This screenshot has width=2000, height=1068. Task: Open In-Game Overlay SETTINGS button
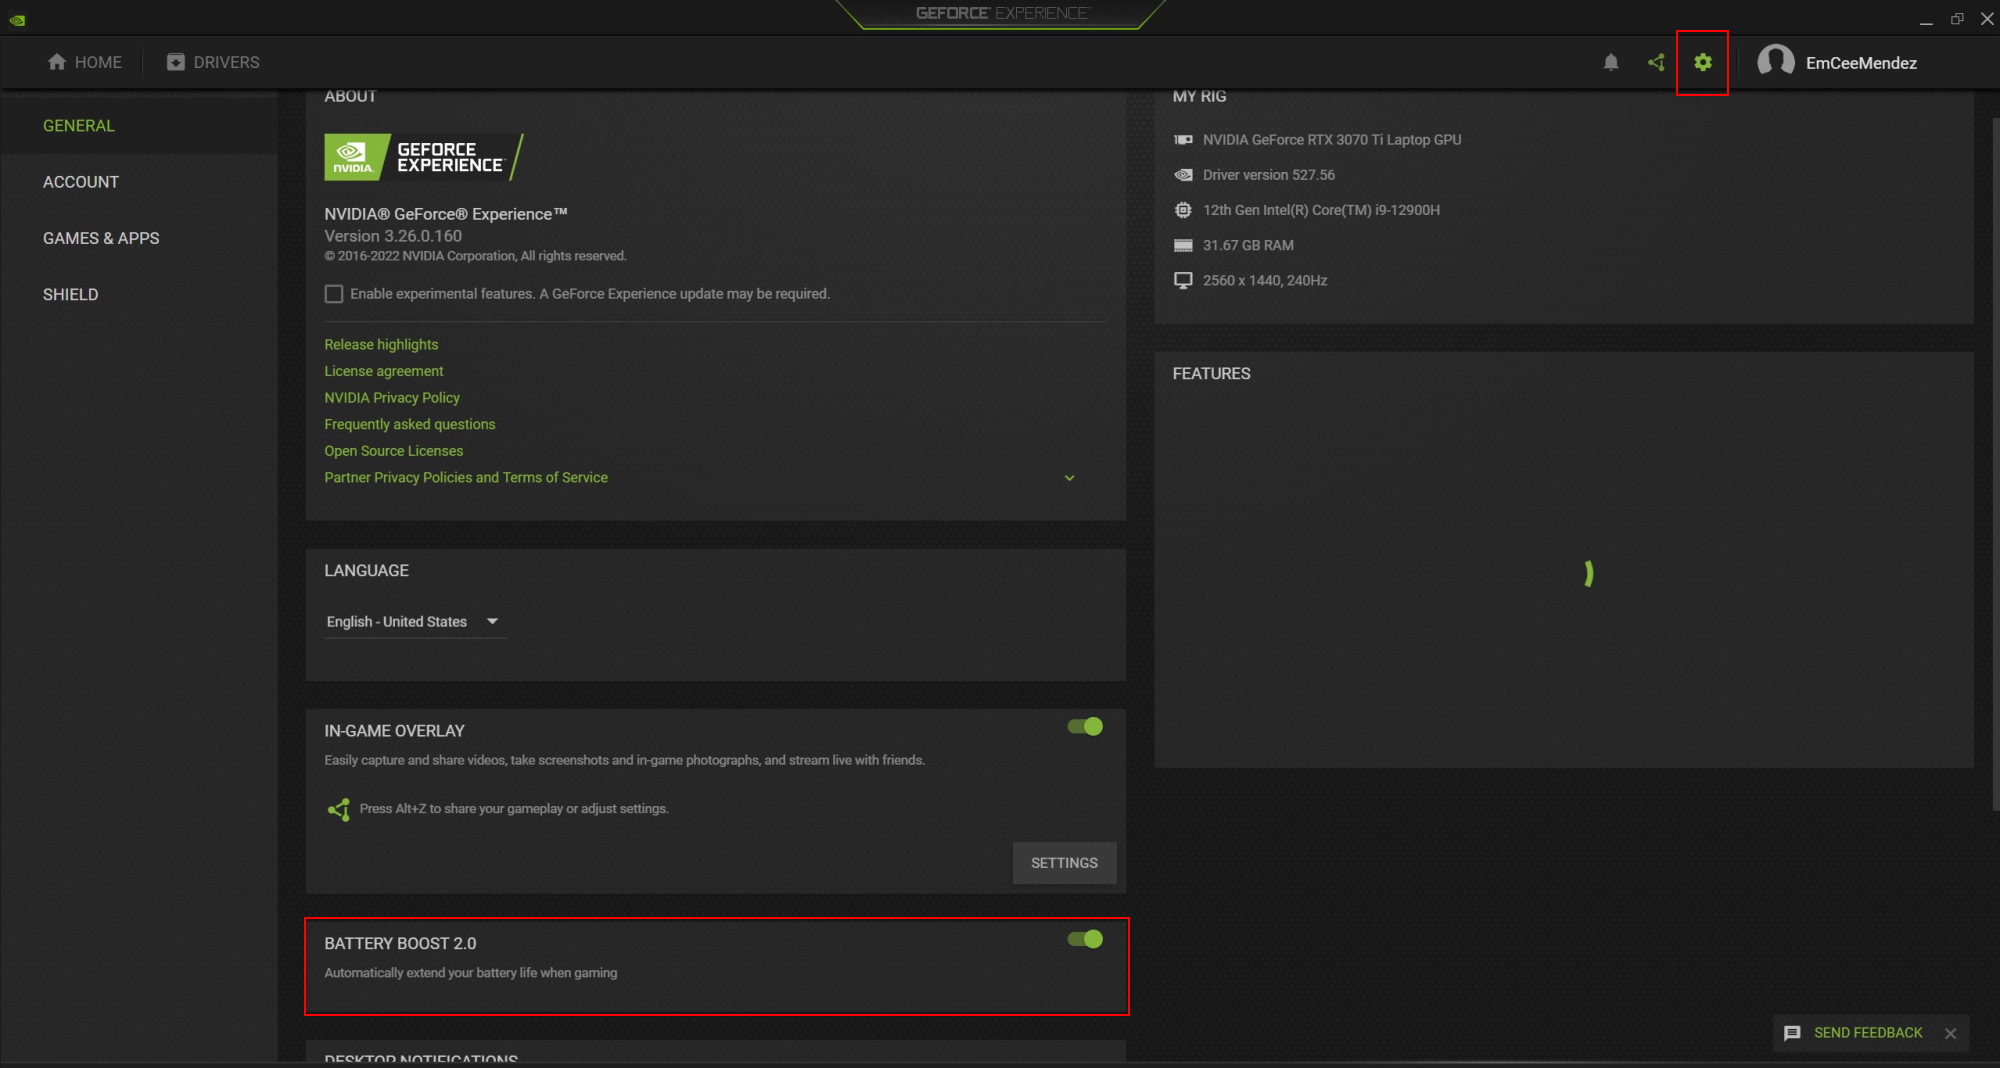(x=1064, y=863)
